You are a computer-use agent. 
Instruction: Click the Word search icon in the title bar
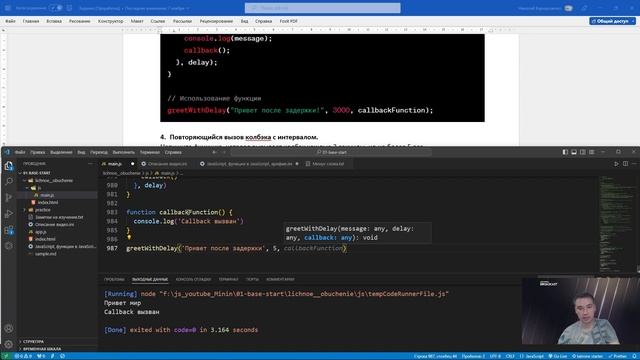(x=253, y=8)
